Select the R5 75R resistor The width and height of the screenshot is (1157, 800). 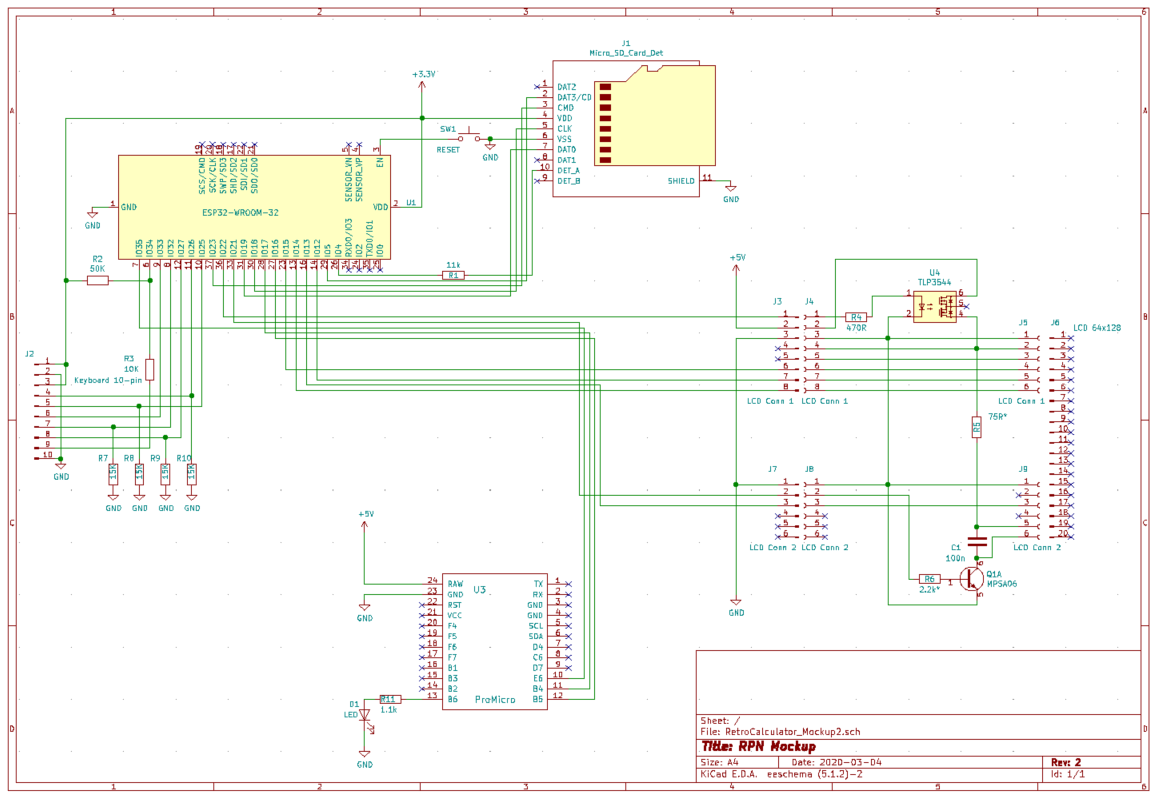coord(977,427)
